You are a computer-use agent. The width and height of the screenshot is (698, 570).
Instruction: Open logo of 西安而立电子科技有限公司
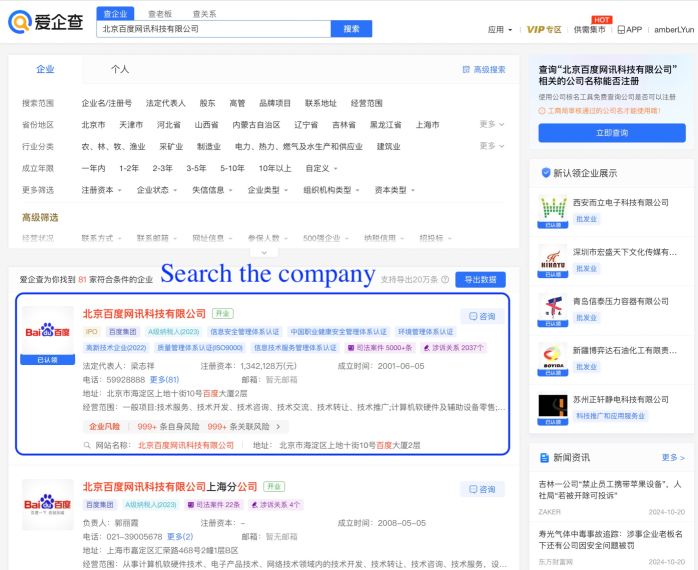(553, 211)
